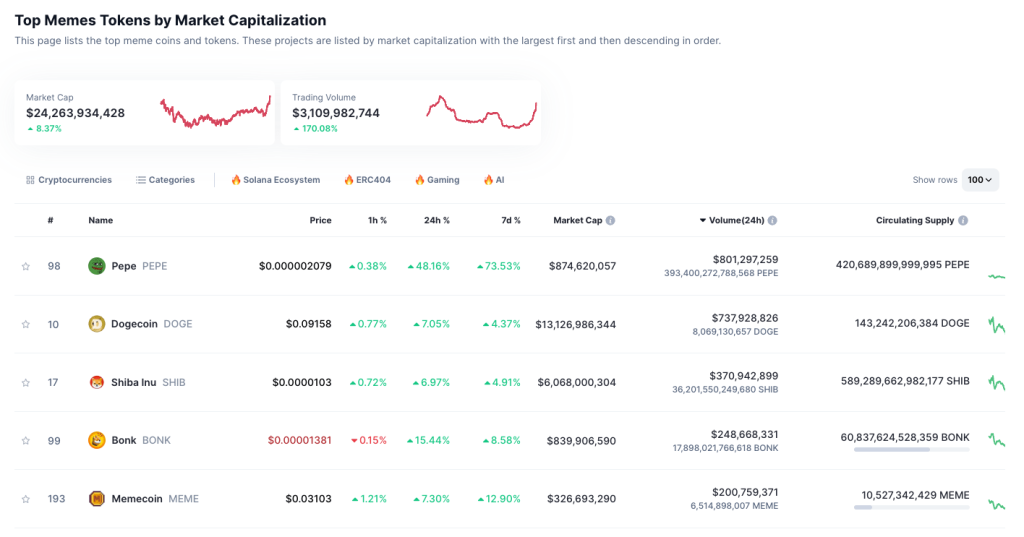Click the Bonk coin icon
Screen dimensions: 1024x537
coord(97,440)
